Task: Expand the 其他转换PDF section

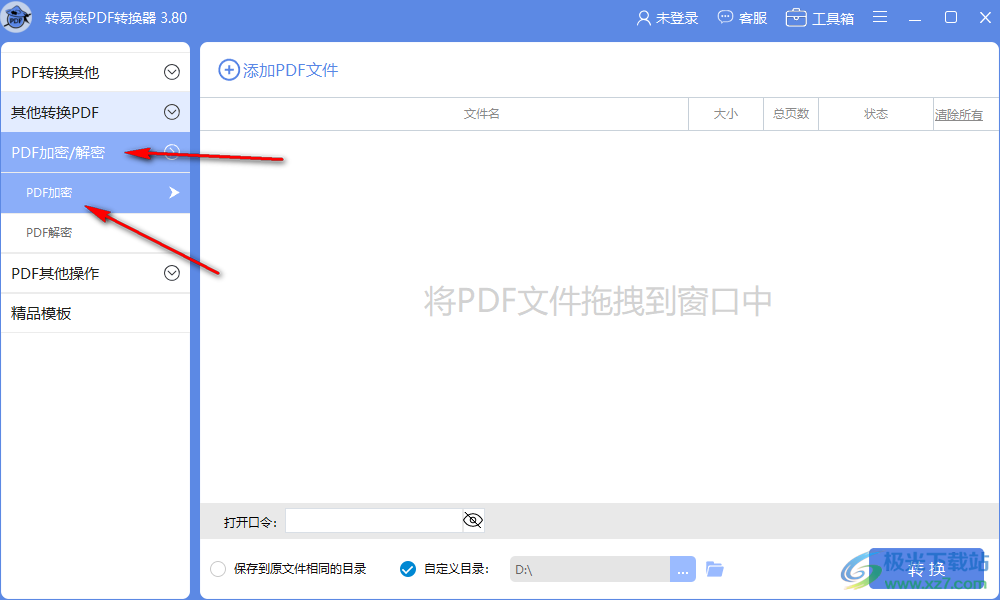Action: [x=96, y=112]
